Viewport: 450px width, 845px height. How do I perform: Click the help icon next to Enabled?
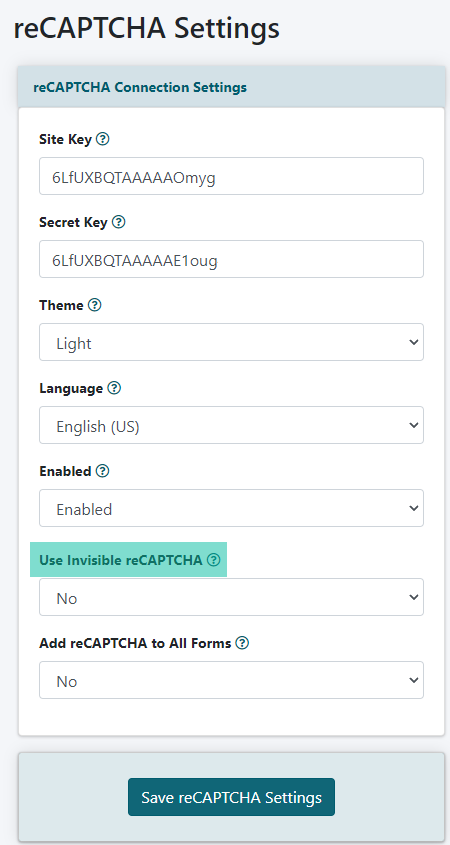(x=102, y=471)
